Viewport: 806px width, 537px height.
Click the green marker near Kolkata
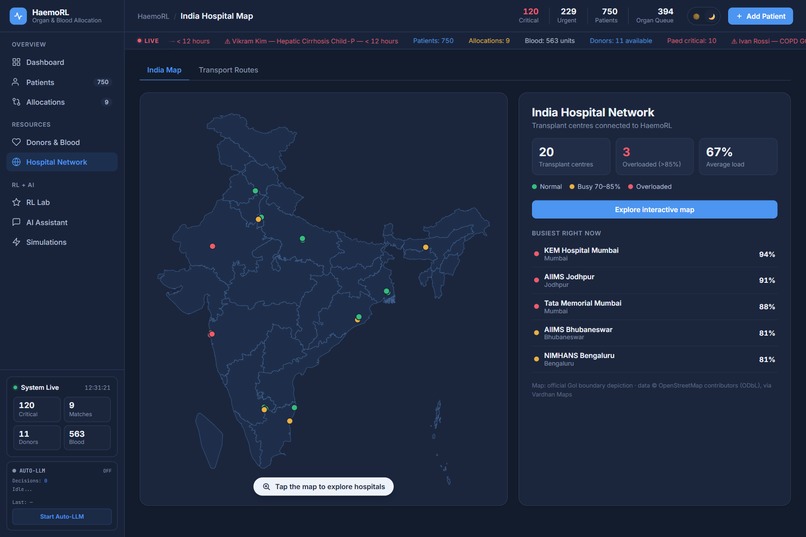pyautogui.click(x=387, y=291)
